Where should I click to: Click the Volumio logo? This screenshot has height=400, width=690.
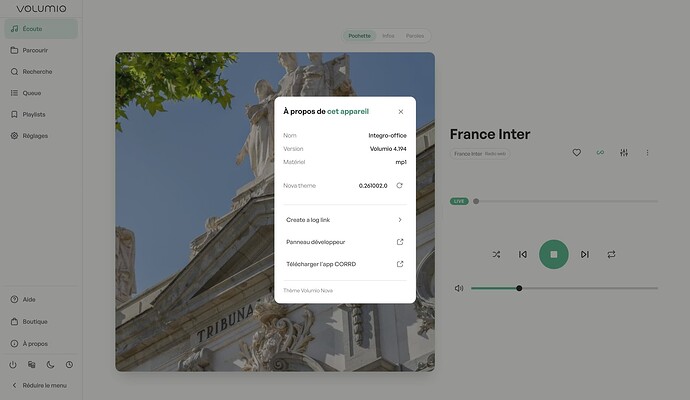(41, 8)
